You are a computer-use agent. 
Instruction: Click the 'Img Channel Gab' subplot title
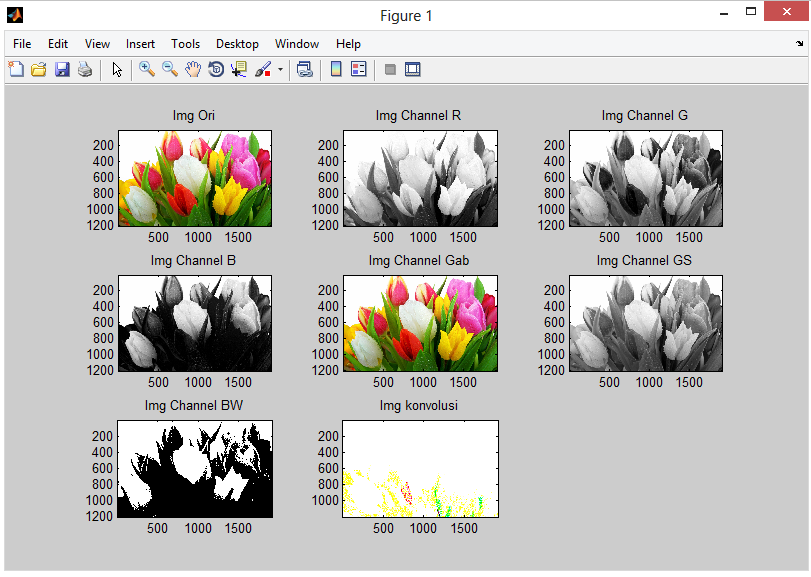click(419, 260)
